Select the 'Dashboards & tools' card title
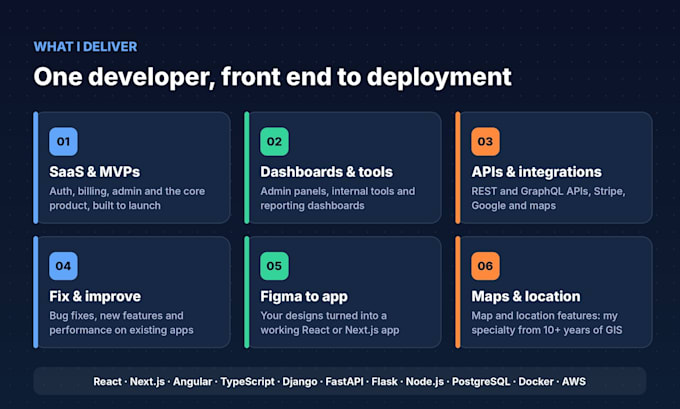This screenshot has height=409, width=680. [x=327, y=172]
